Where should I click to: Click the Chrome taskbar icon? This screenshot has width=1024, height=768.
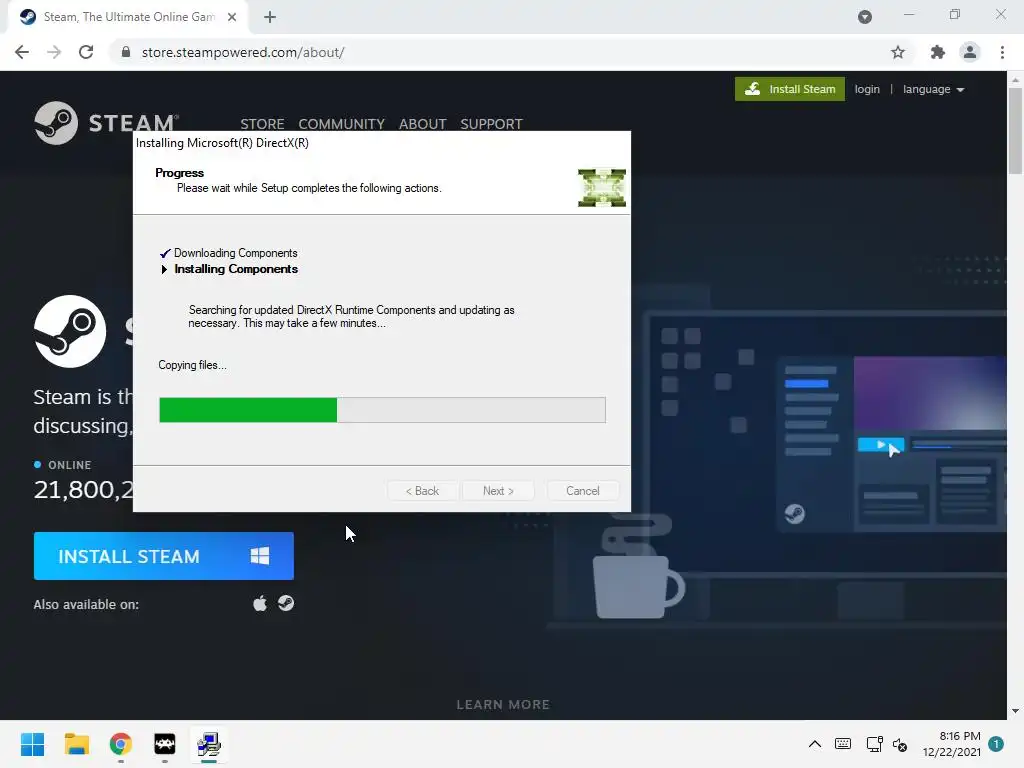121,744
